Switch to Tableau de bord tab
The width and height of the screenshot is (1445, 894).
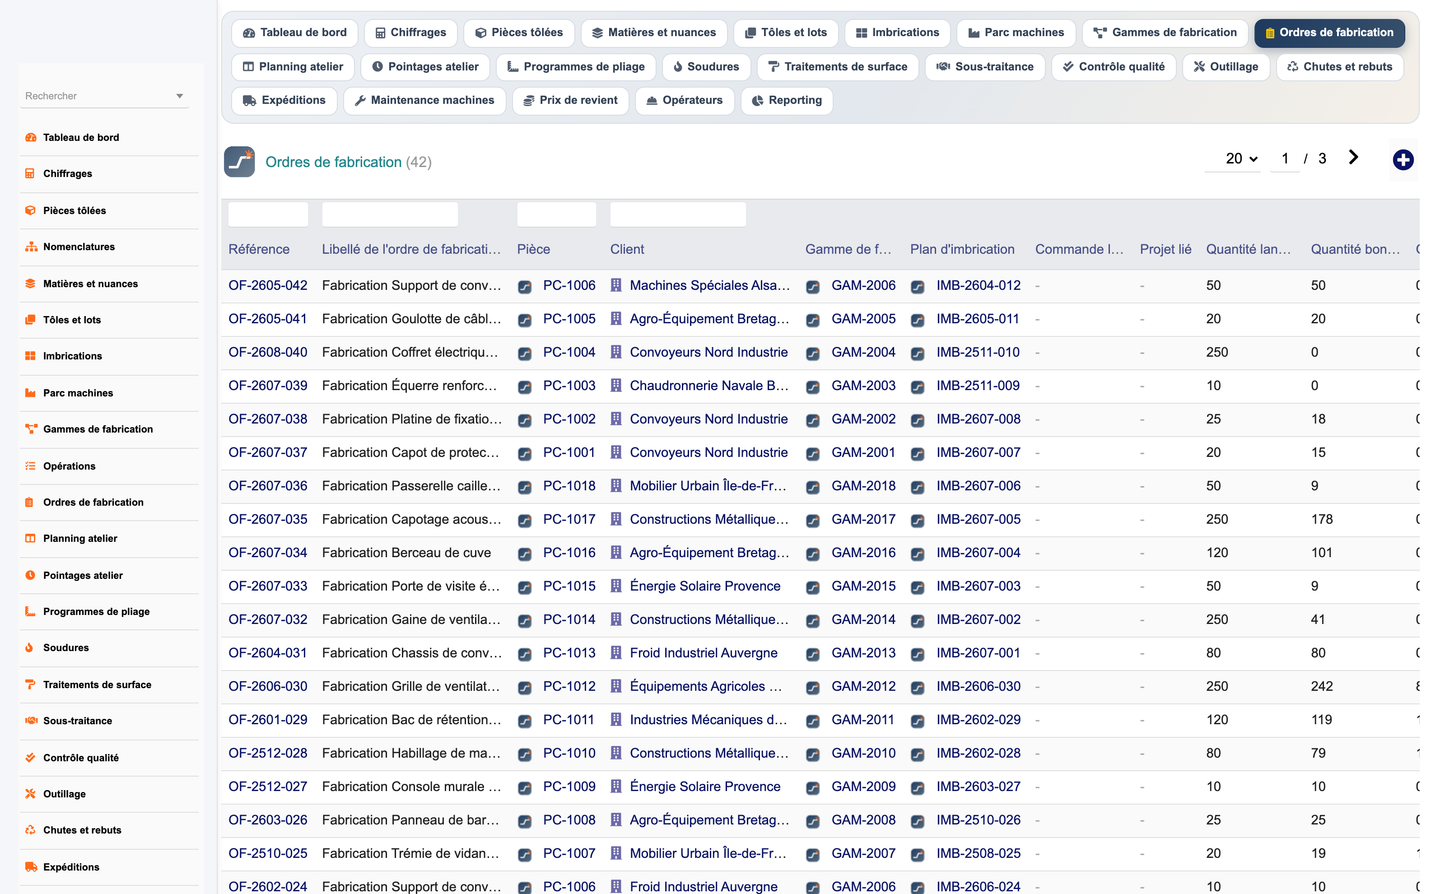pos(295,33)
